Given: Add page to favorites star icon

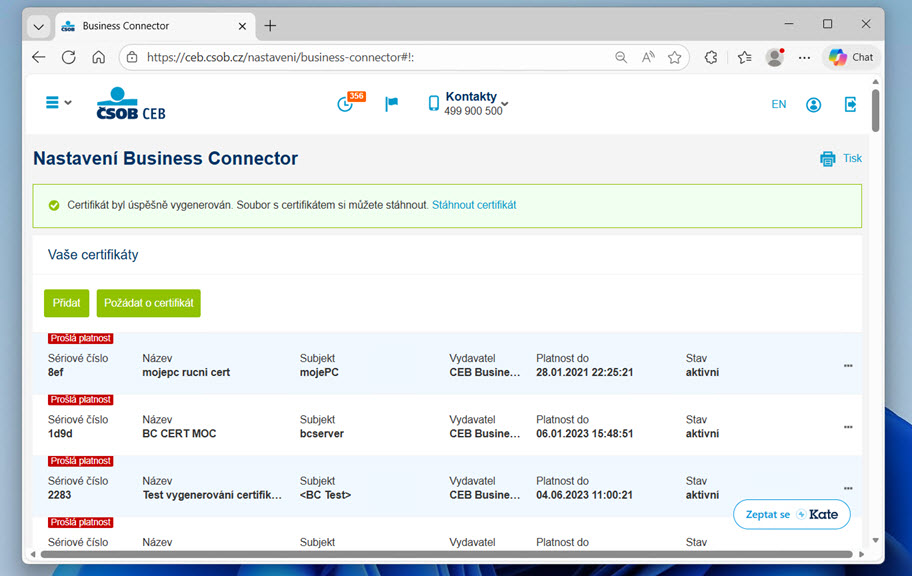Looking at the screenshot, I should point(674,57).
